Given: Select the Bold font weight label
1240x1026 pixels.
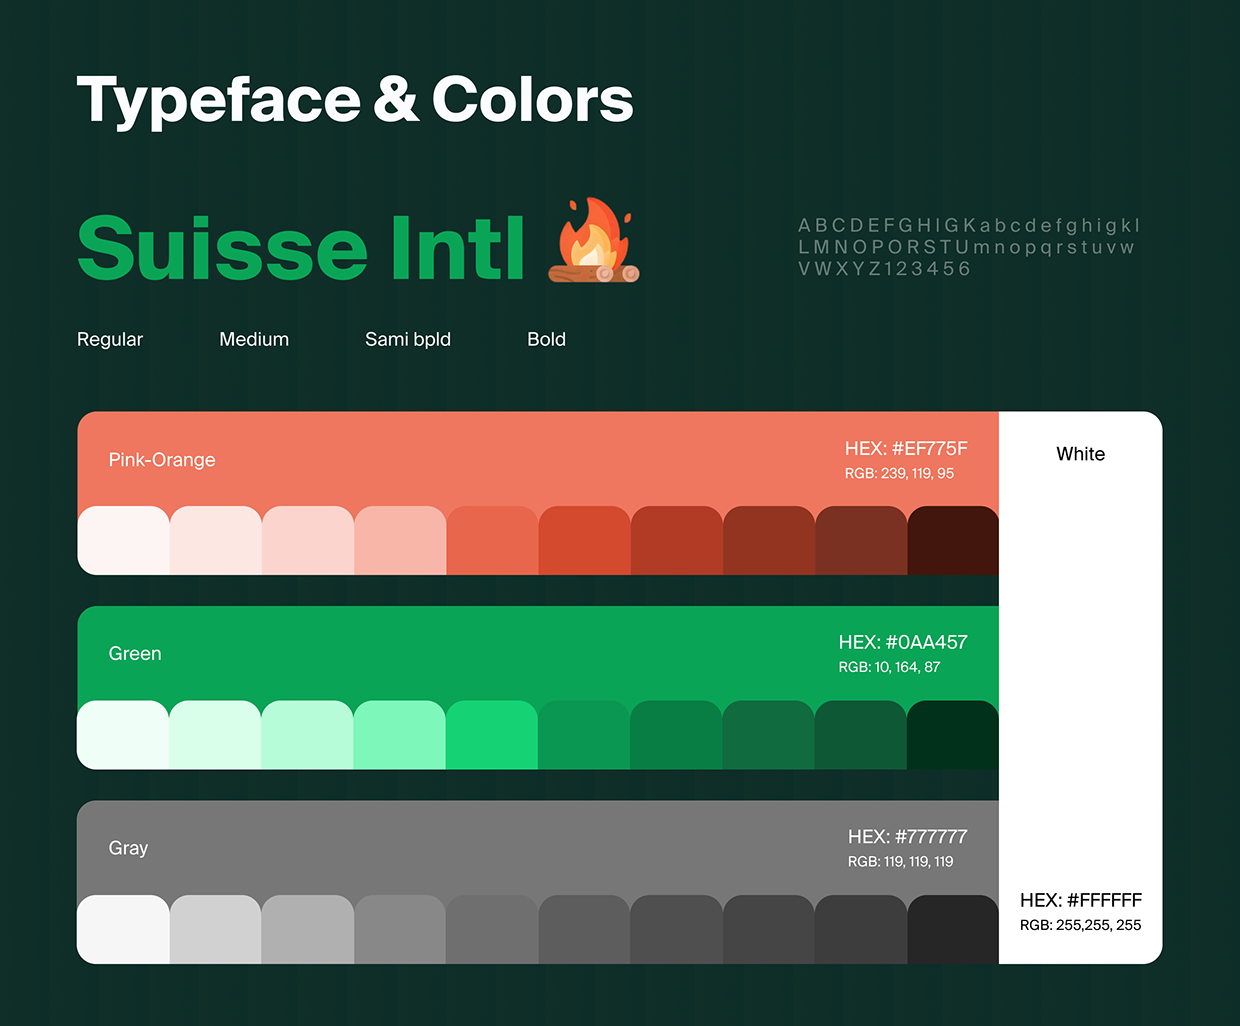Looking at the screenshot, I should 547,339.
